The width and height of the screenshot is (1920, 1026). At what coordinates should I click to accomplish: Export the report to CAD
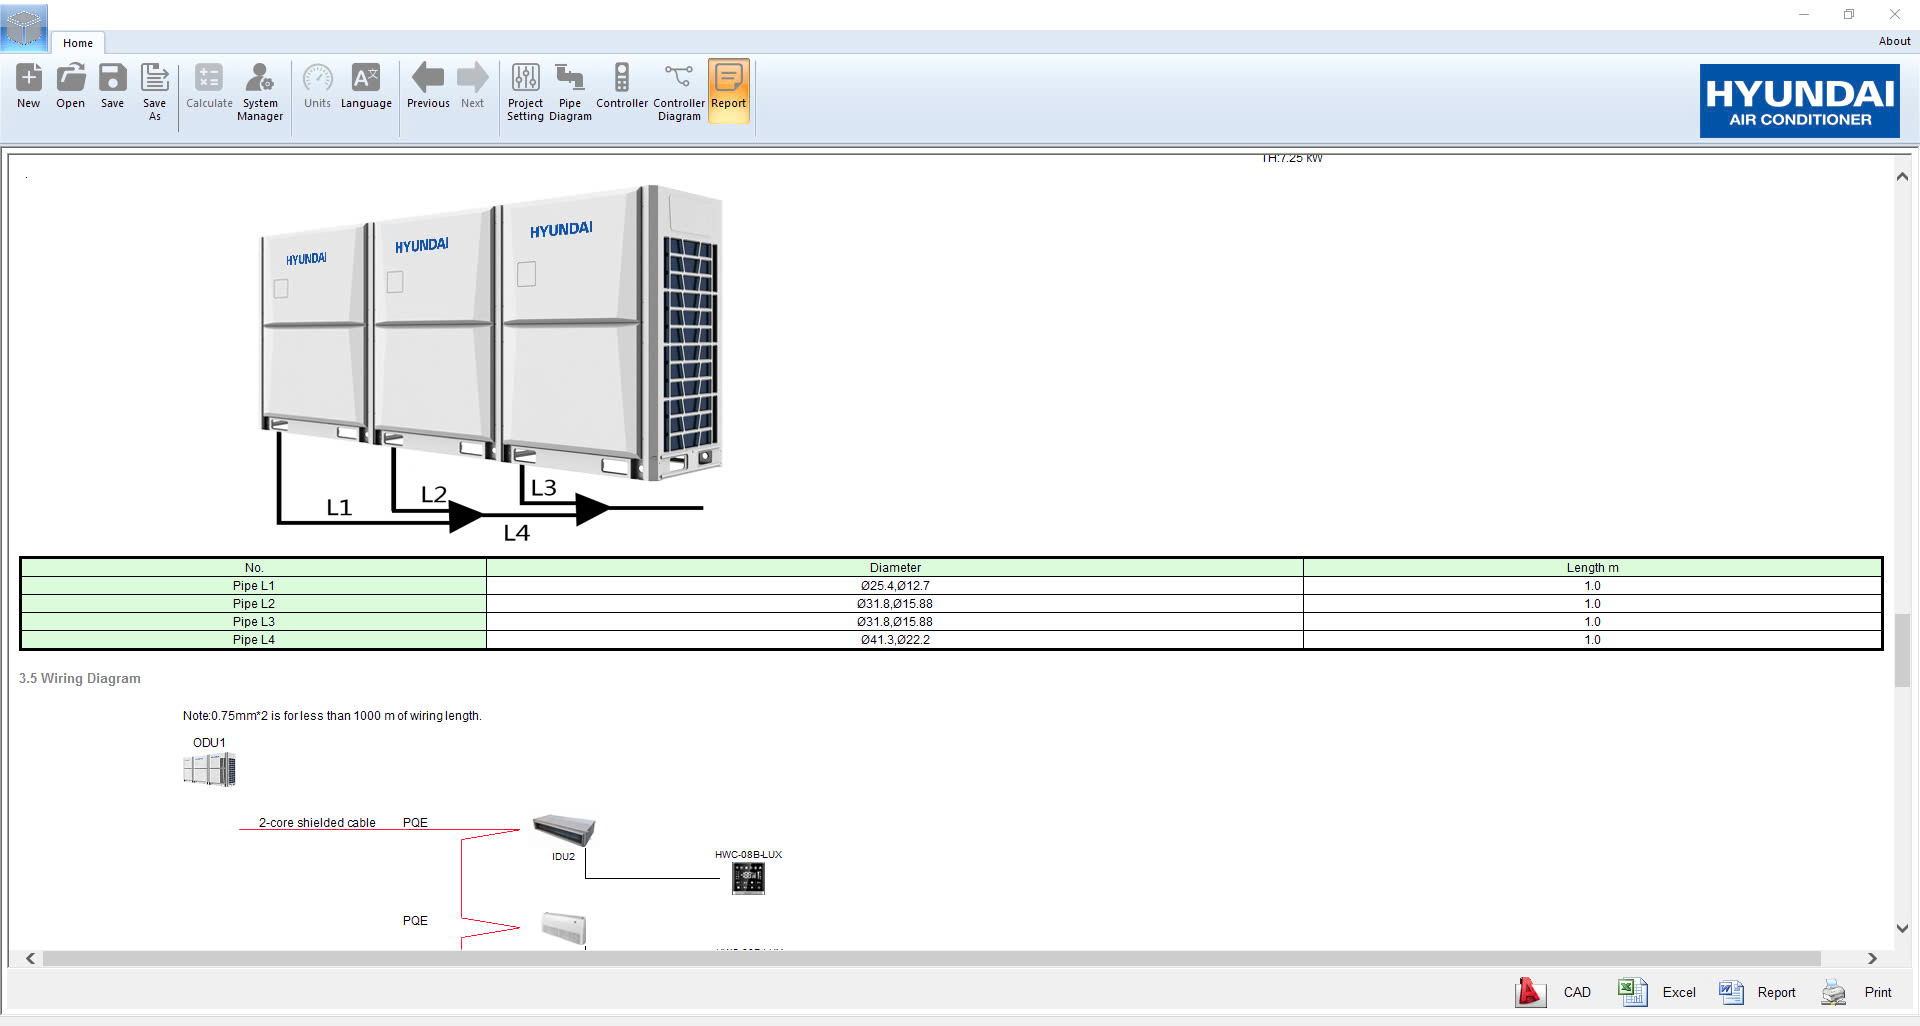click(x=1553, y=992)
